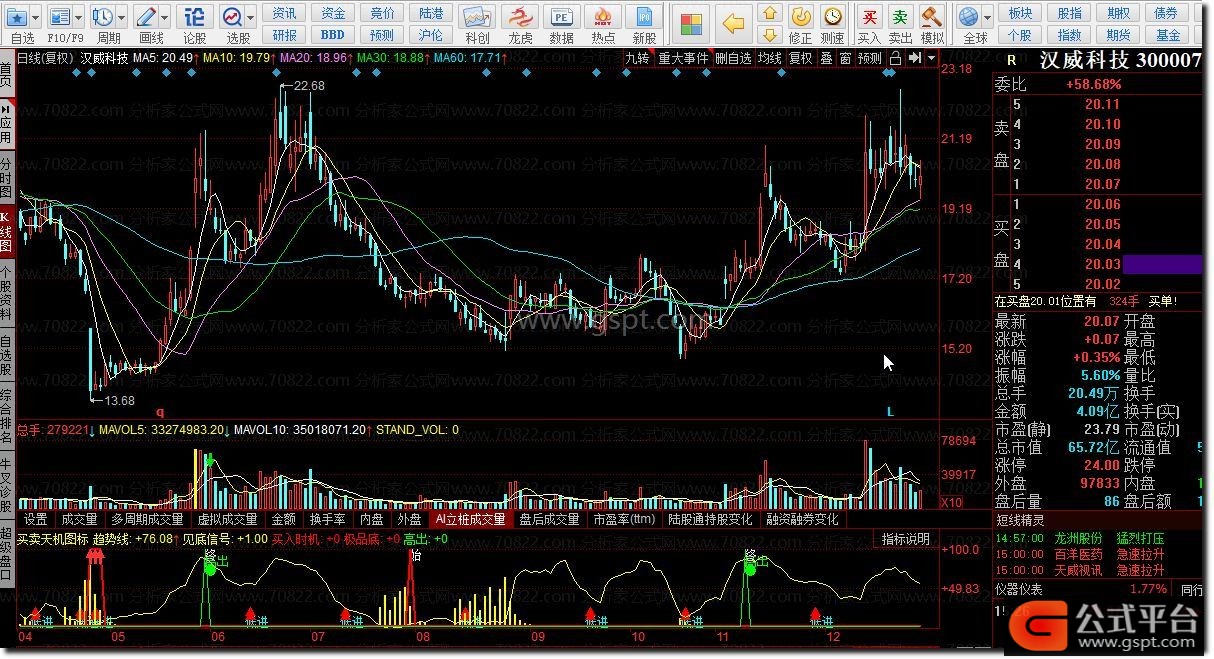Click the 20.11 sell-five price
This screenshot has width=1214, height=659.
pyautogui.click(x=1102, y=104)
